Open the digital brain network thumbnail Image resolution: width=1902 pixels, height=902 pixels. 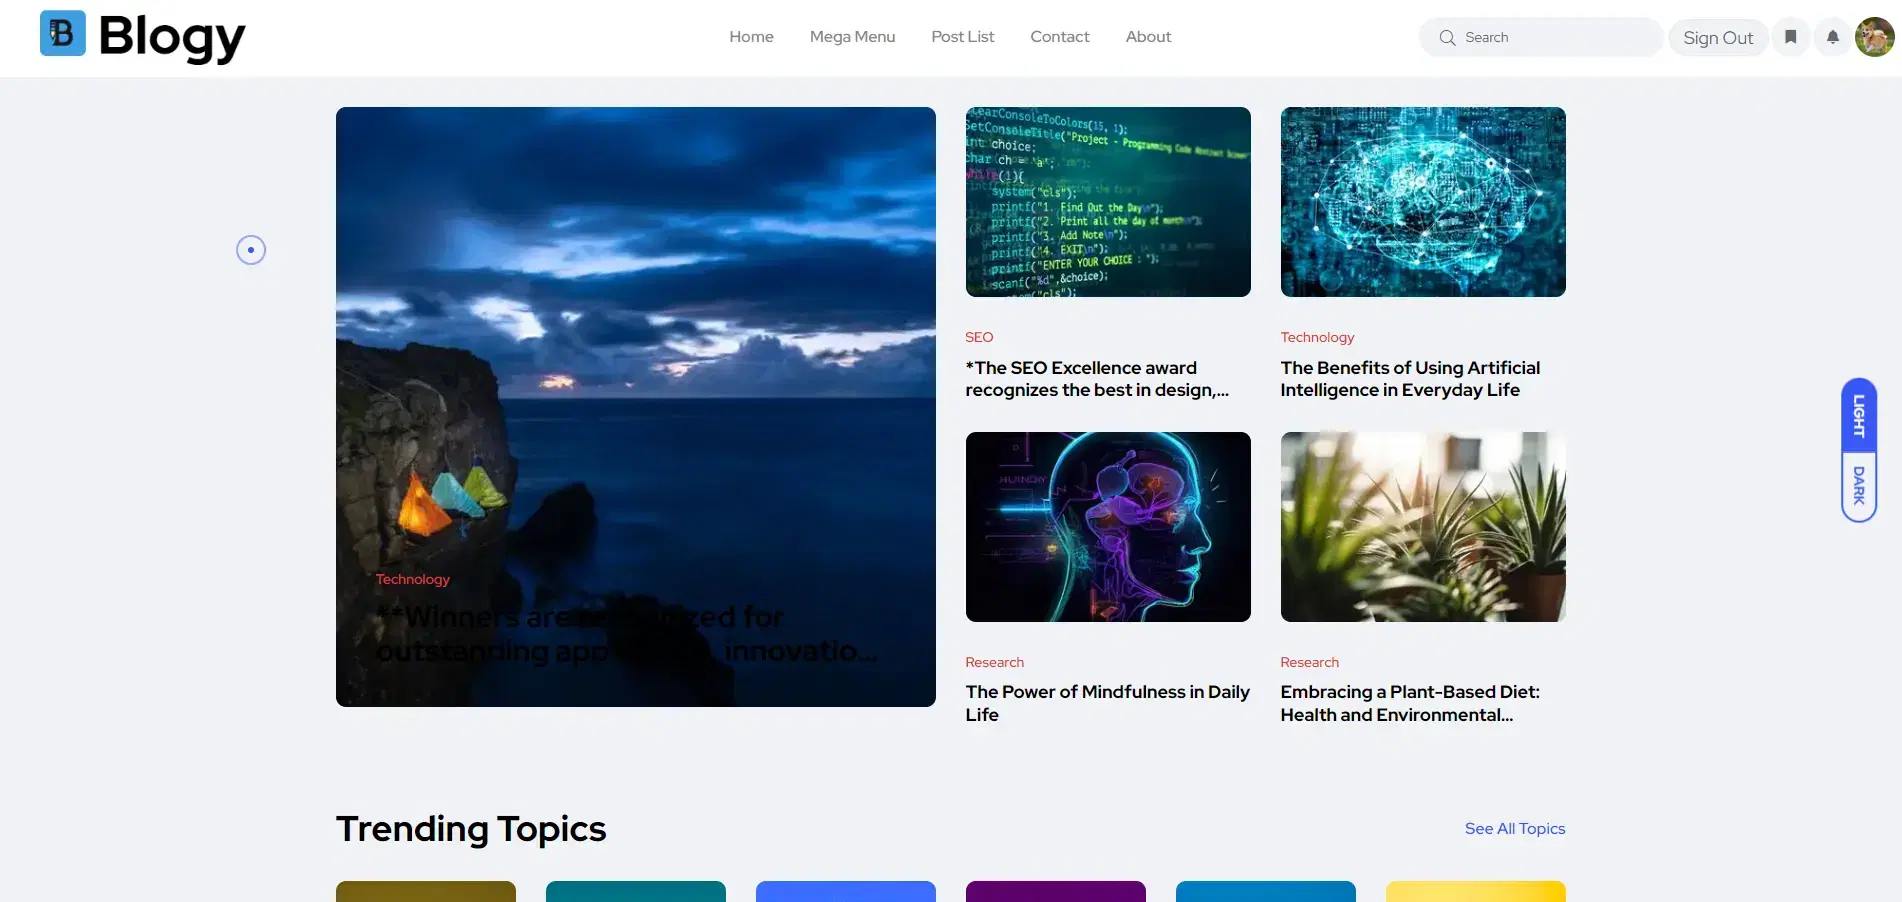1423,202
